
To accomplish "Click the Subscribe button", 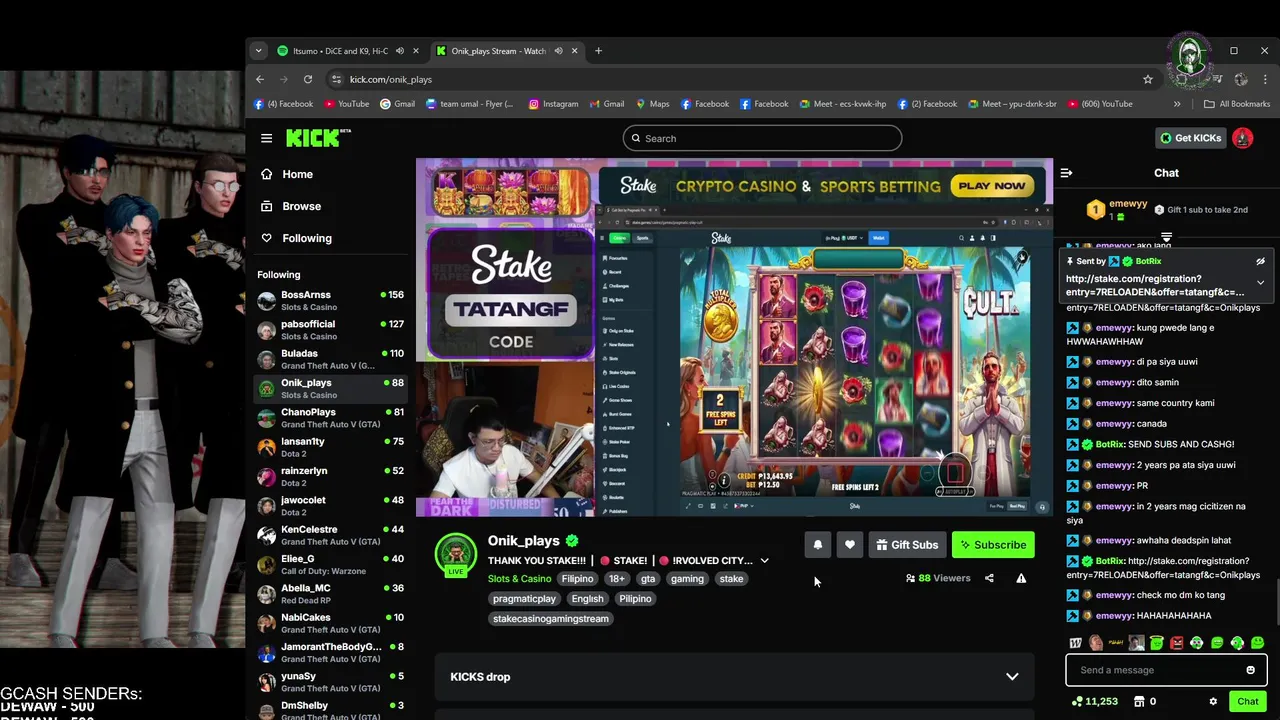I will (x=993, y=545).
